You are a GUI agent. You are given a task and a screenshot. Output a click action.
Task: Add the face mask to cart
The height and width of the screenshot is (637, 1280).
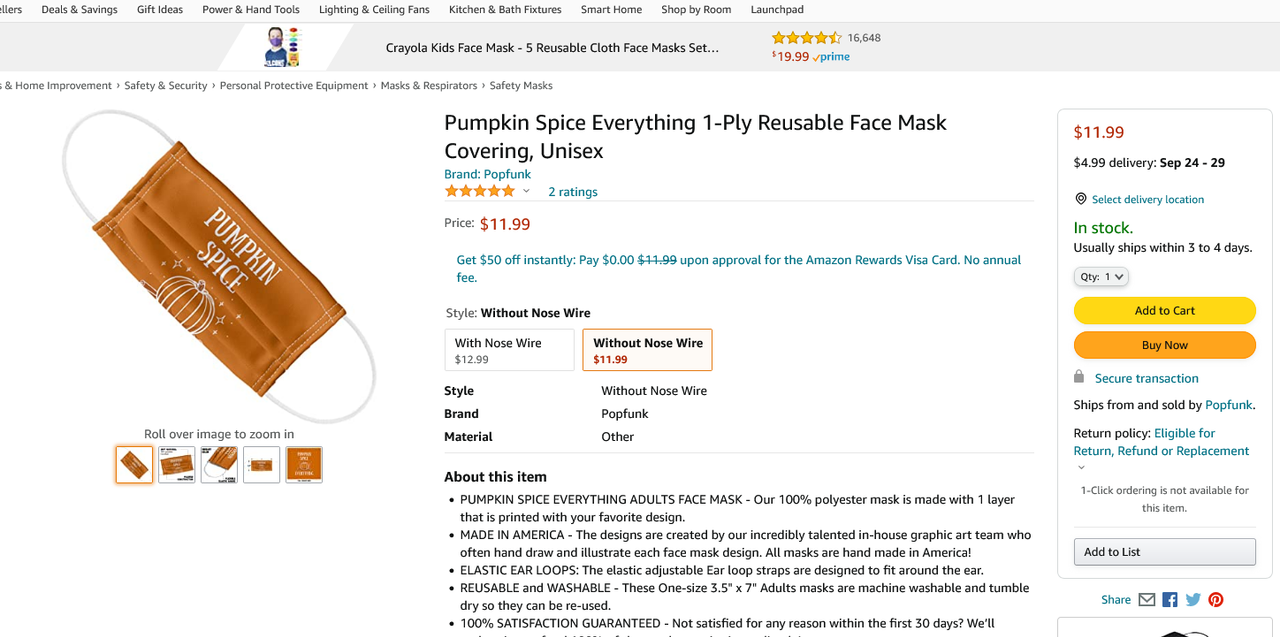1165,310
